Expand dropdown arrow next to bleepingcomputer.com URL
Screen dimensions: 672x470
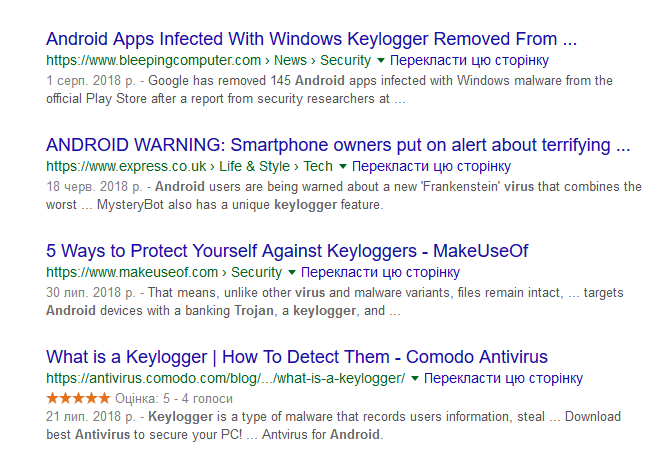tap(380, 61)
